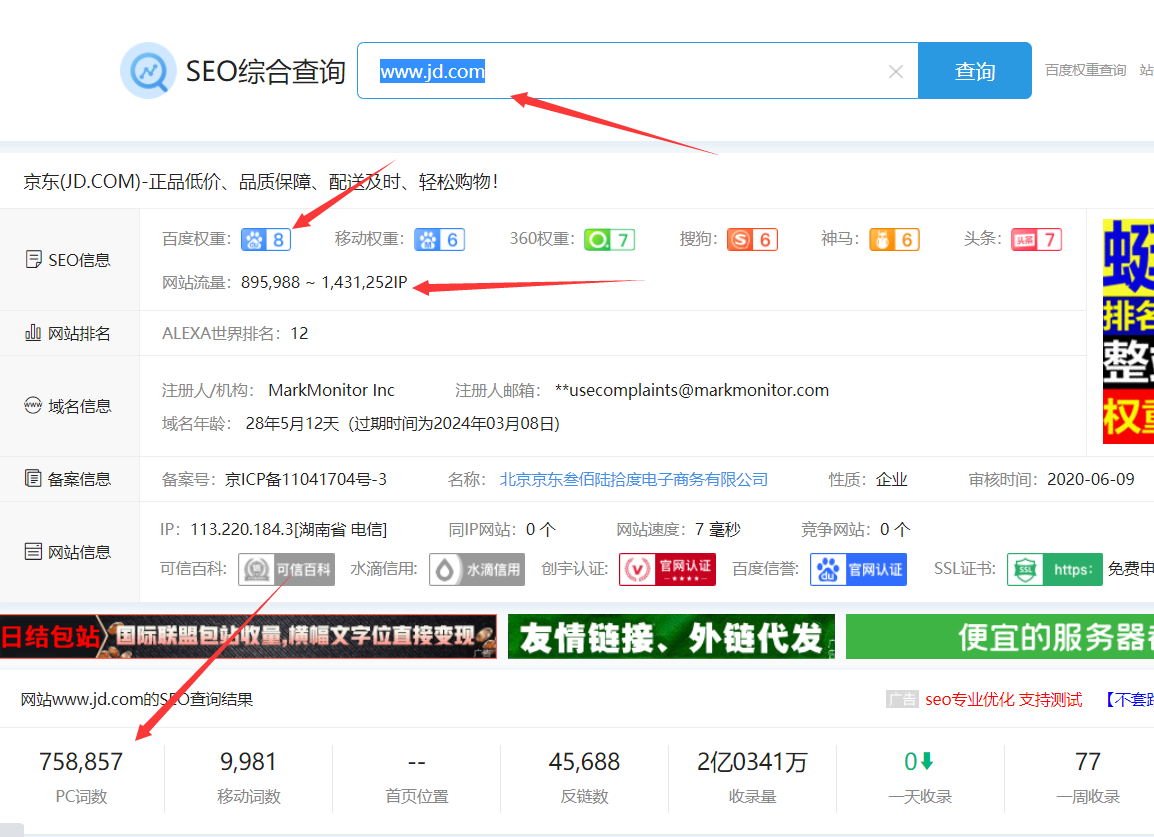Click the SEO综合查询 logo icon
Viewport: 1154px width, 837px height.
click(148, 71)
